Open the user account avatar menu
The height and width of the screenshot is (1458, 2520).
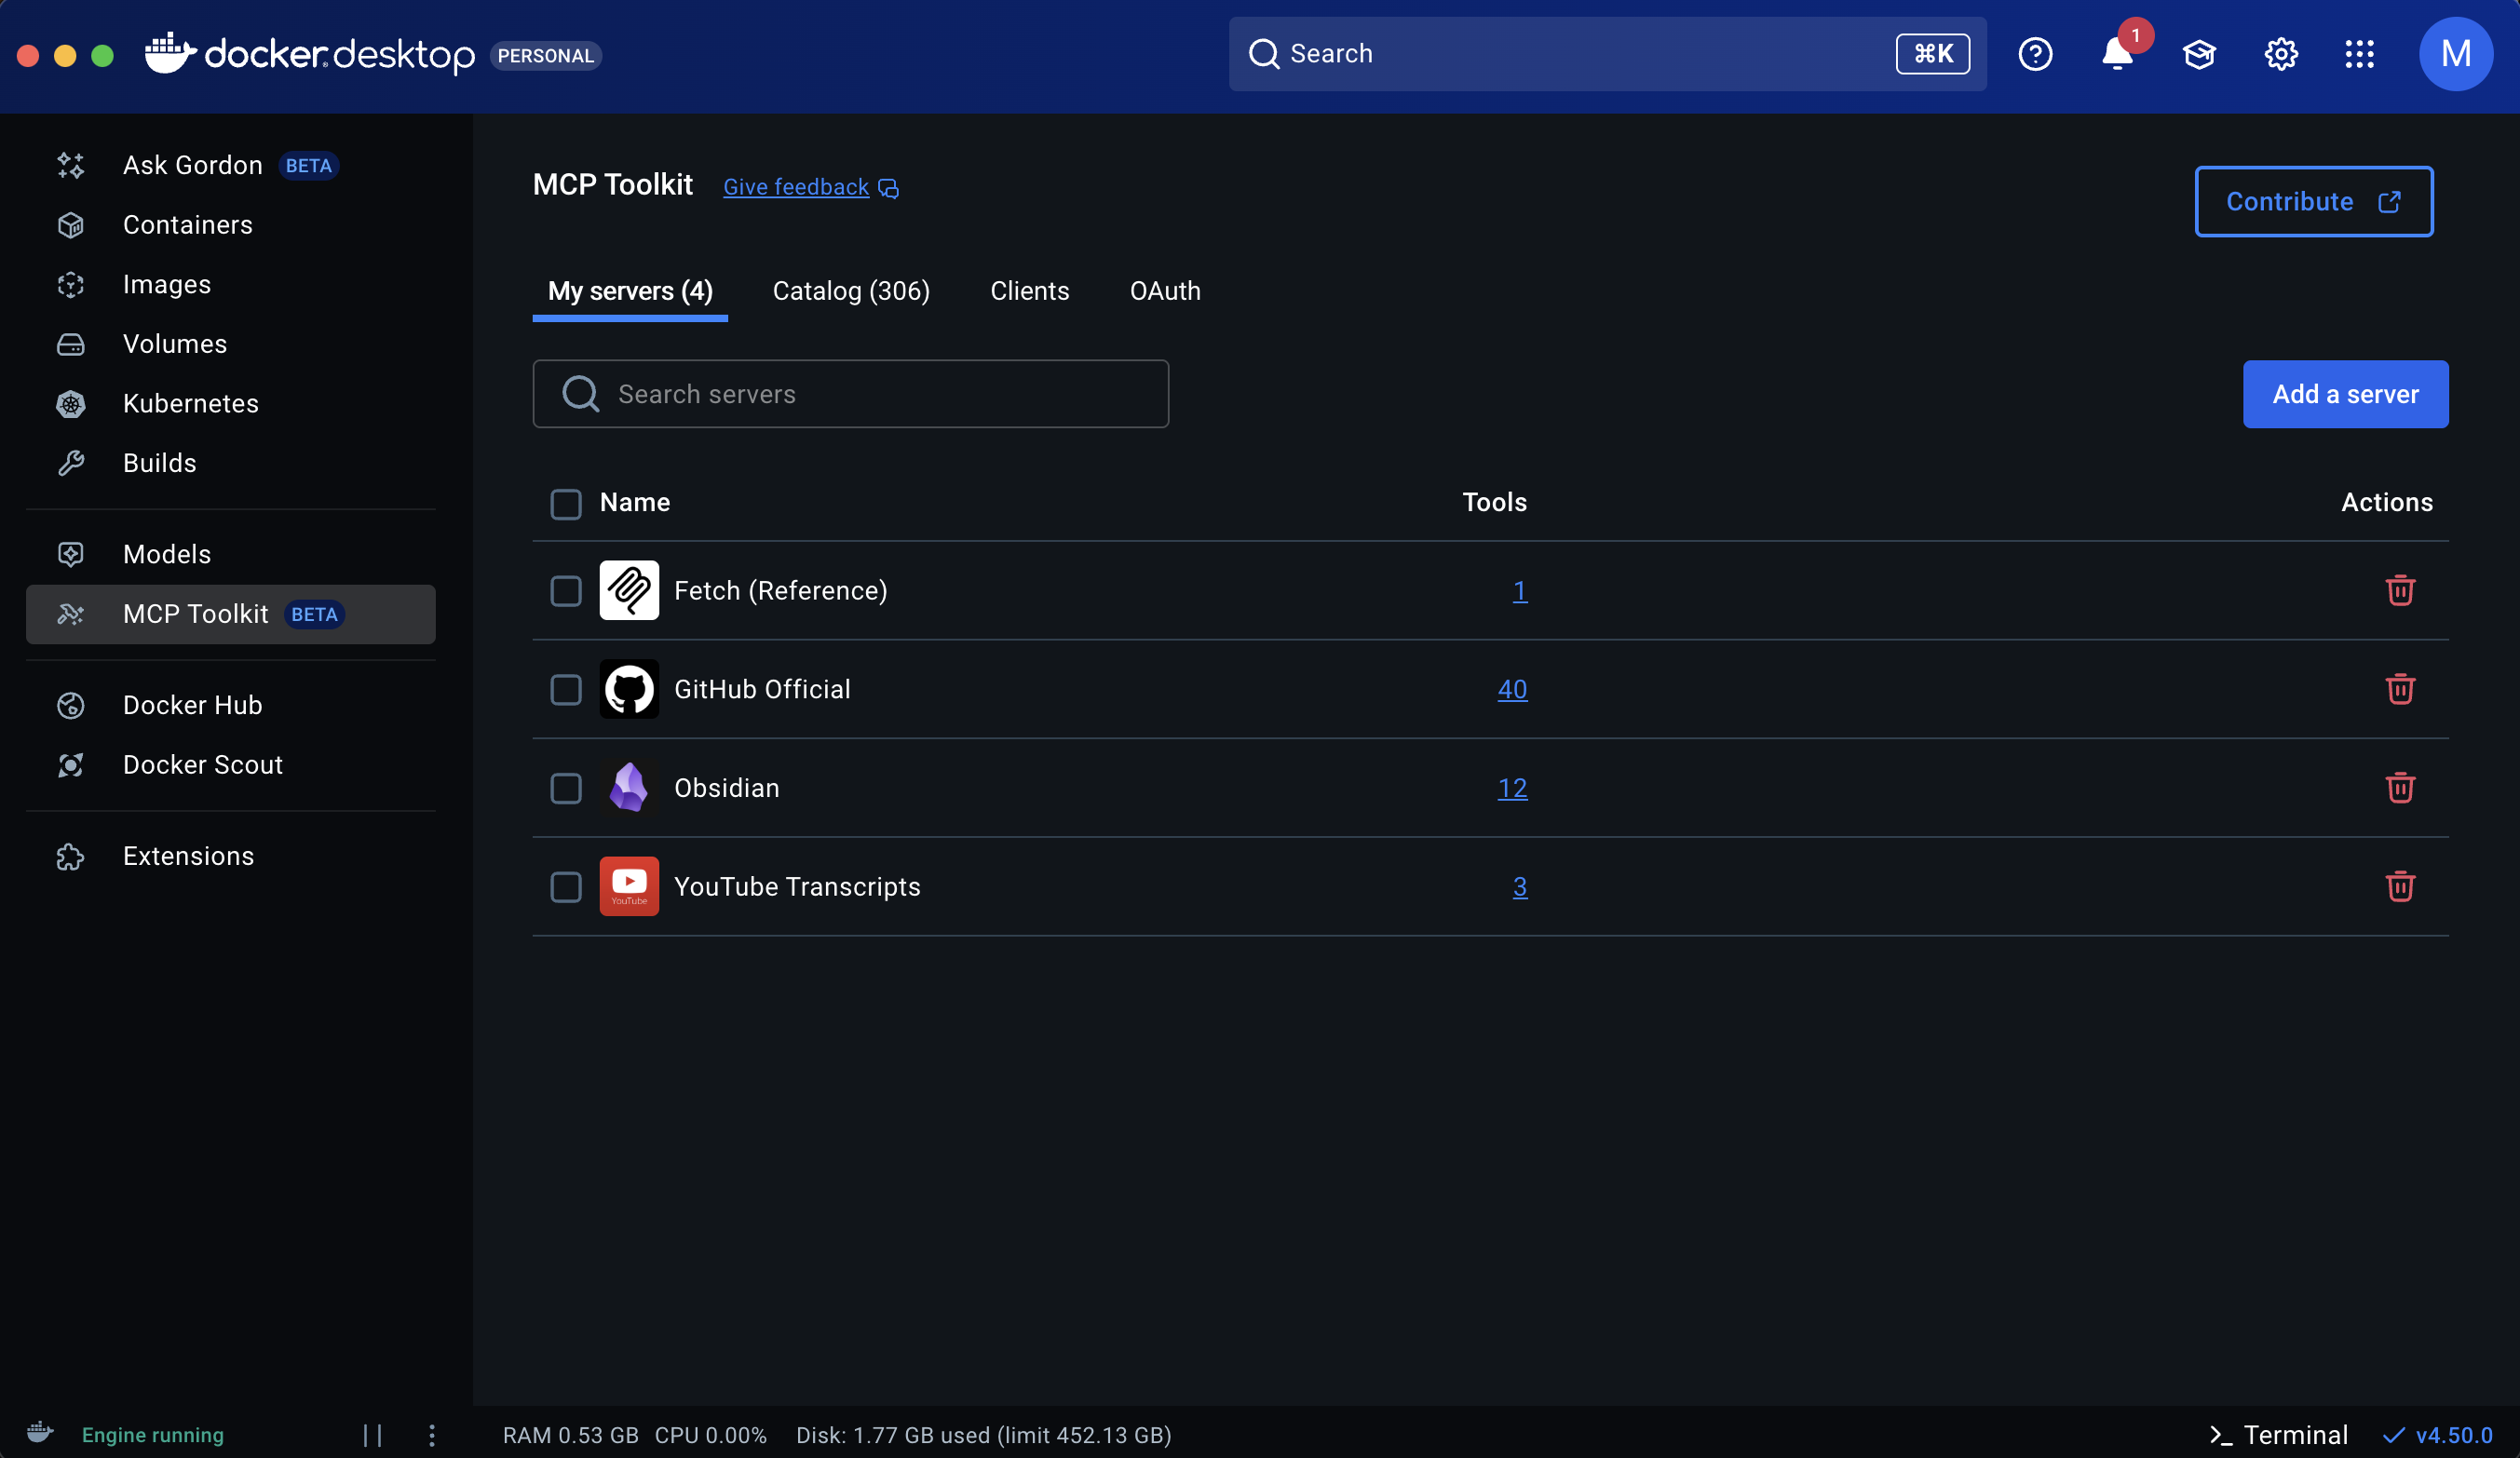2455,54
